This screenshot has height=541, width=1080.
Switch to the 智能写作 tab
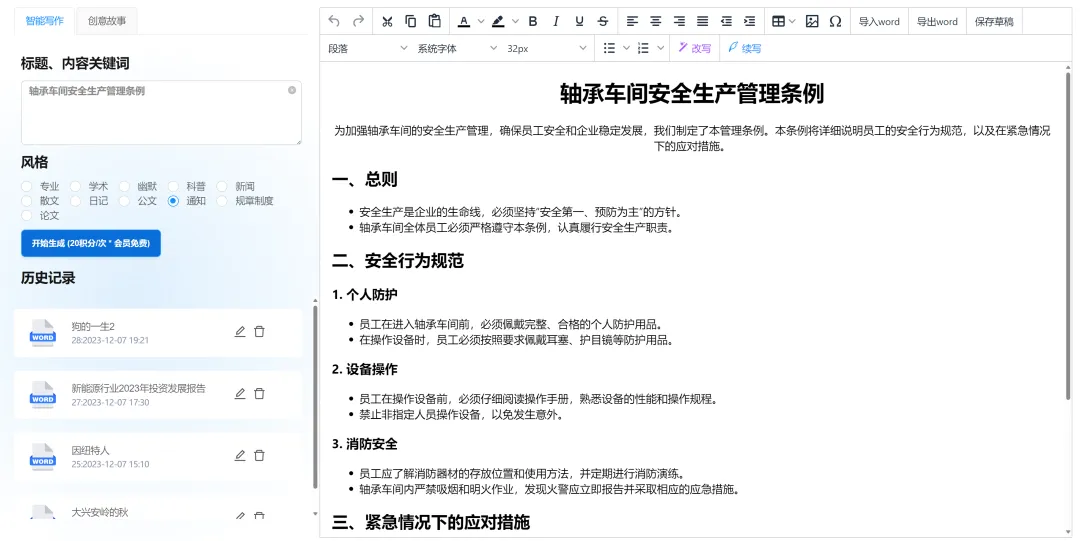pyautogui.click(x=45, y=21)
